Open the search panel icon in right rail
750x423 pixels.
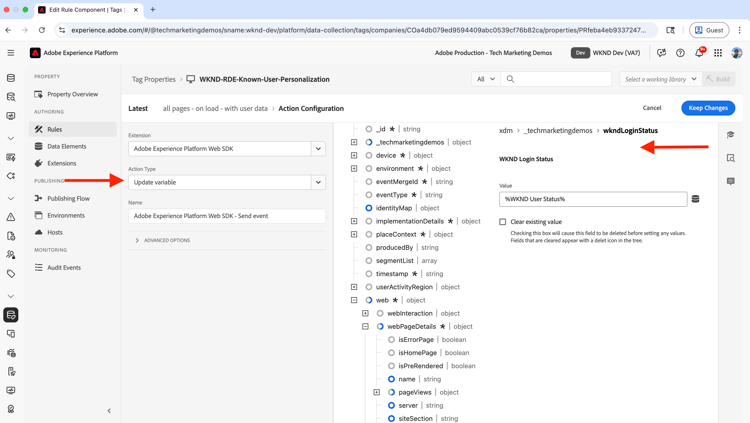[x=730, y=158]
